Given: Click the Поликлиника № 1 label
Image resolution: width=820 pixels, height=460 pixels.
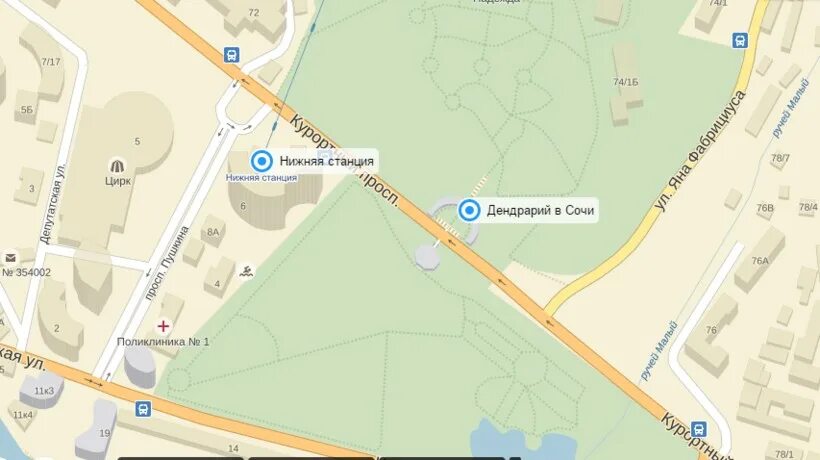Looking at the screenshot, I should pos(163,342).
